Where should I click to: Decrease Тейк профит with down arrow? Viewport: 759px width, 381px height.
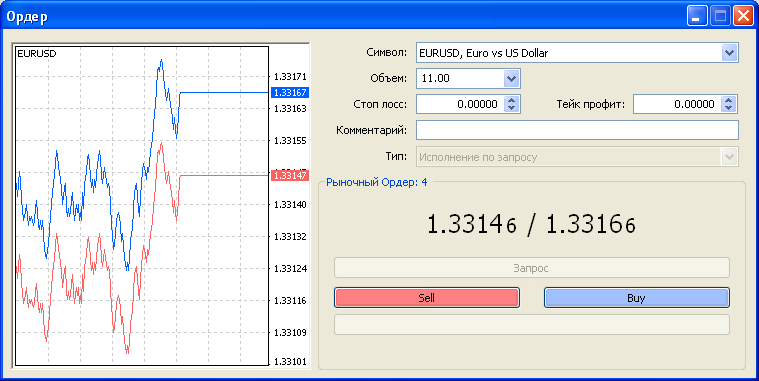(x=729, y=108)
